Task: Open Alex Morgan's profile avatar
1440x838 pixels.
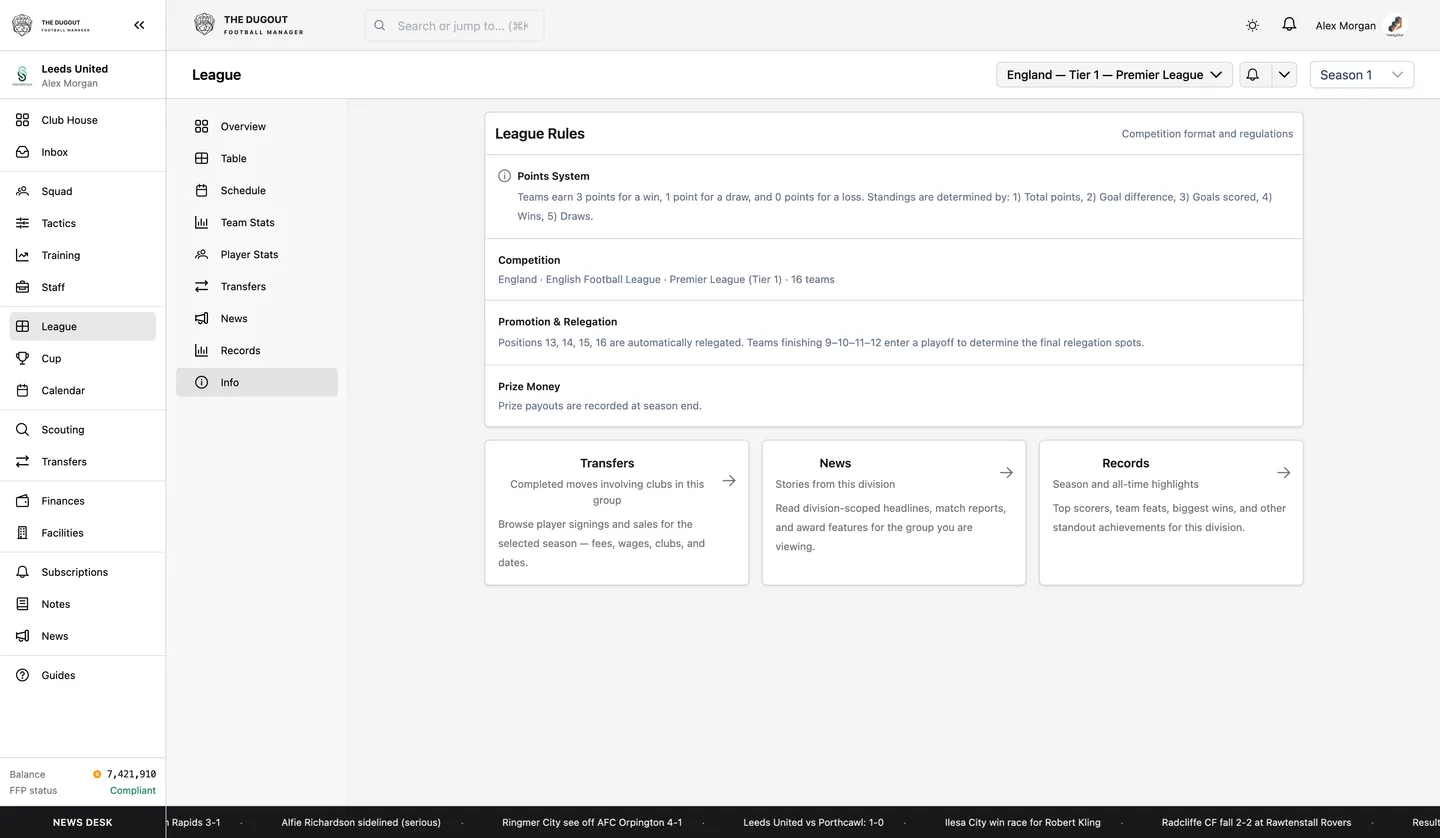Action: [x=1396, y=26]
